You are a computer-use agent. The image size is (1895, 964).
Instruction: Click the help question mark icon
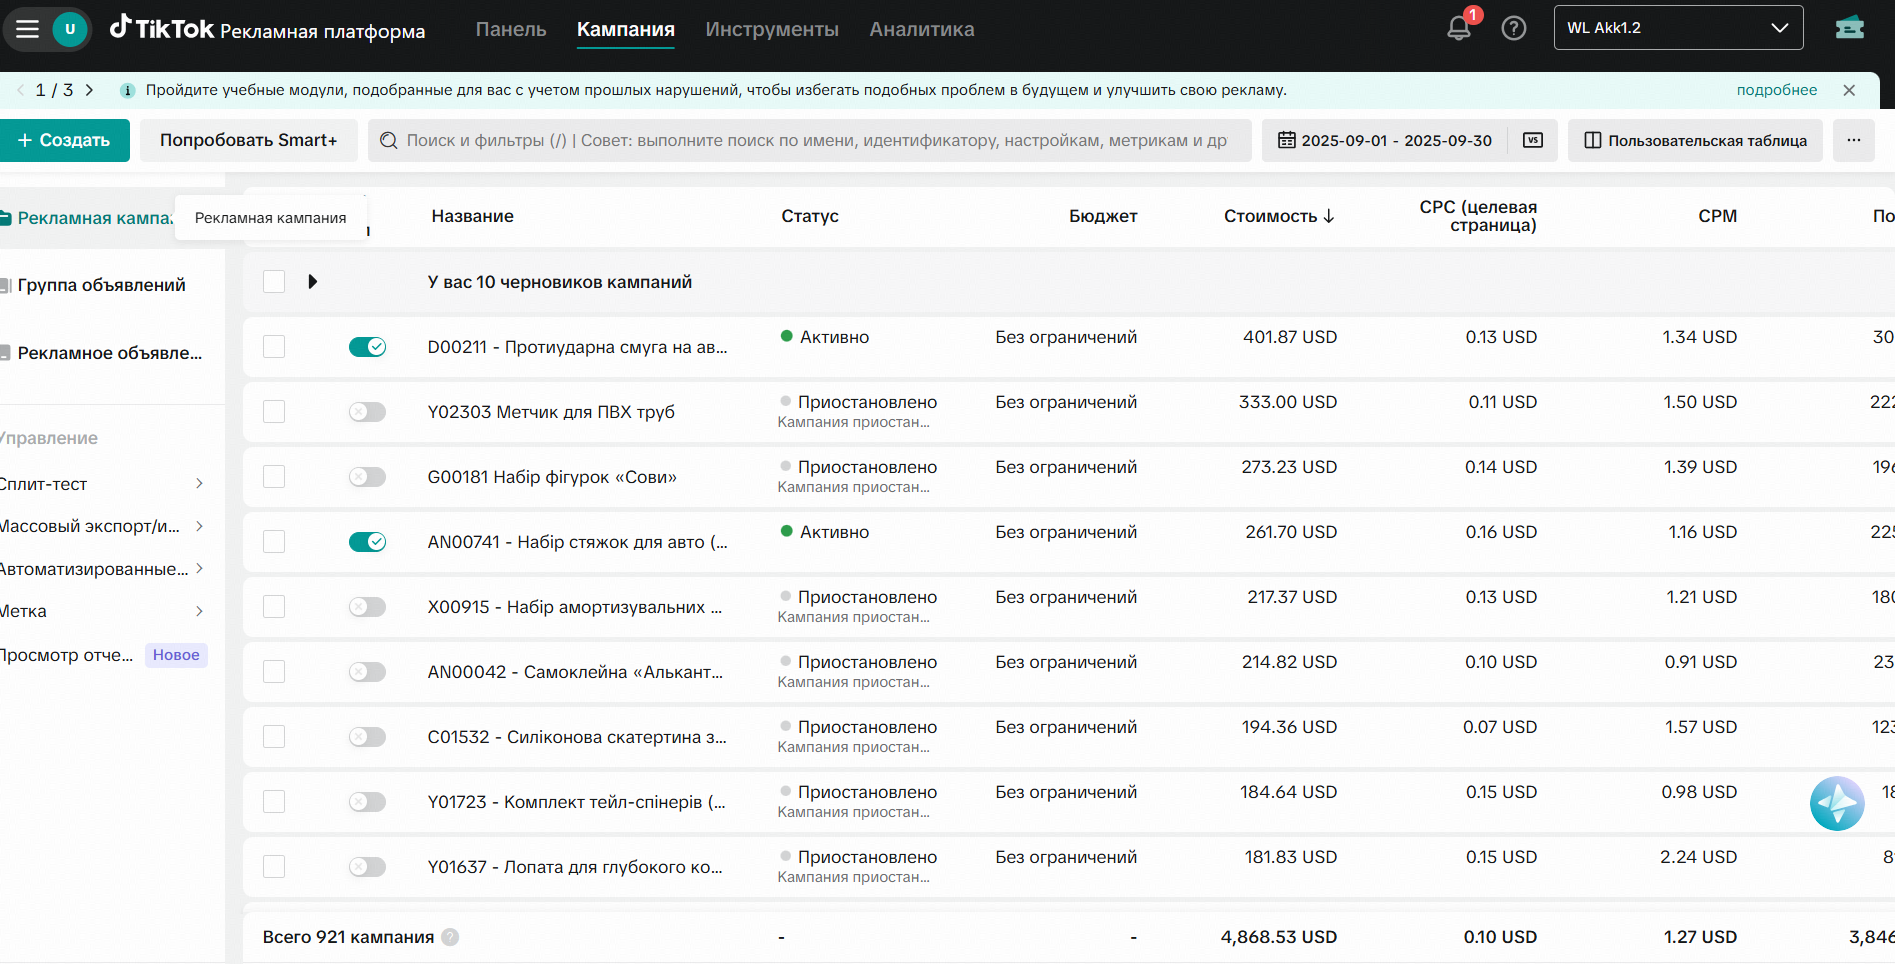[1514, 29]
